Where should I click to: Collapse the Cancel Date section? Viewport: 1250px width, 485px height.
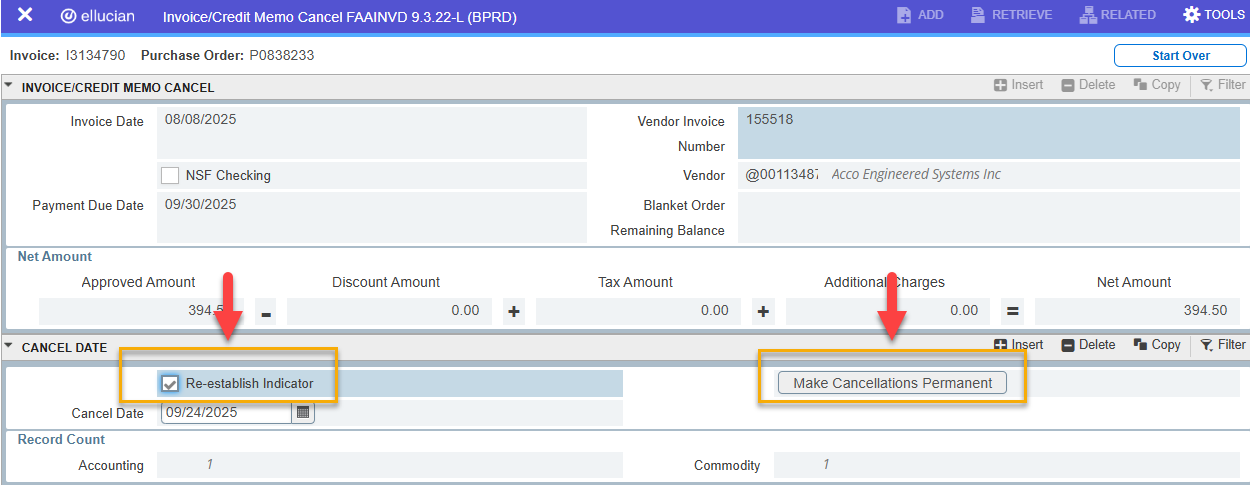pos(10,347)
